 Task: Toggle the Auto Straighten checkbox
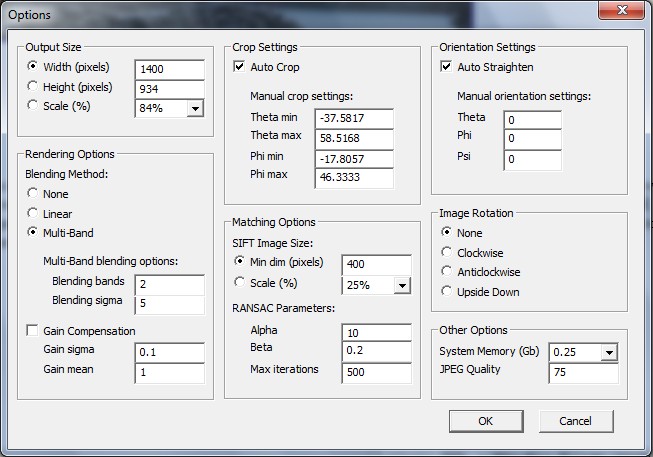point(446,66)
